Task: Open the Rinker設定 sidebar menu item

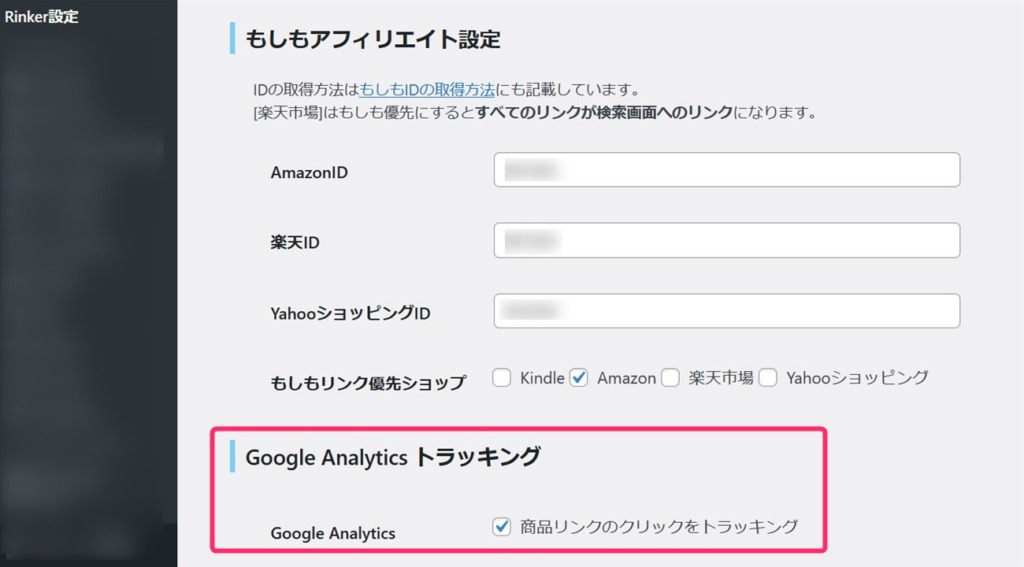Action: (x=41, y=16)
